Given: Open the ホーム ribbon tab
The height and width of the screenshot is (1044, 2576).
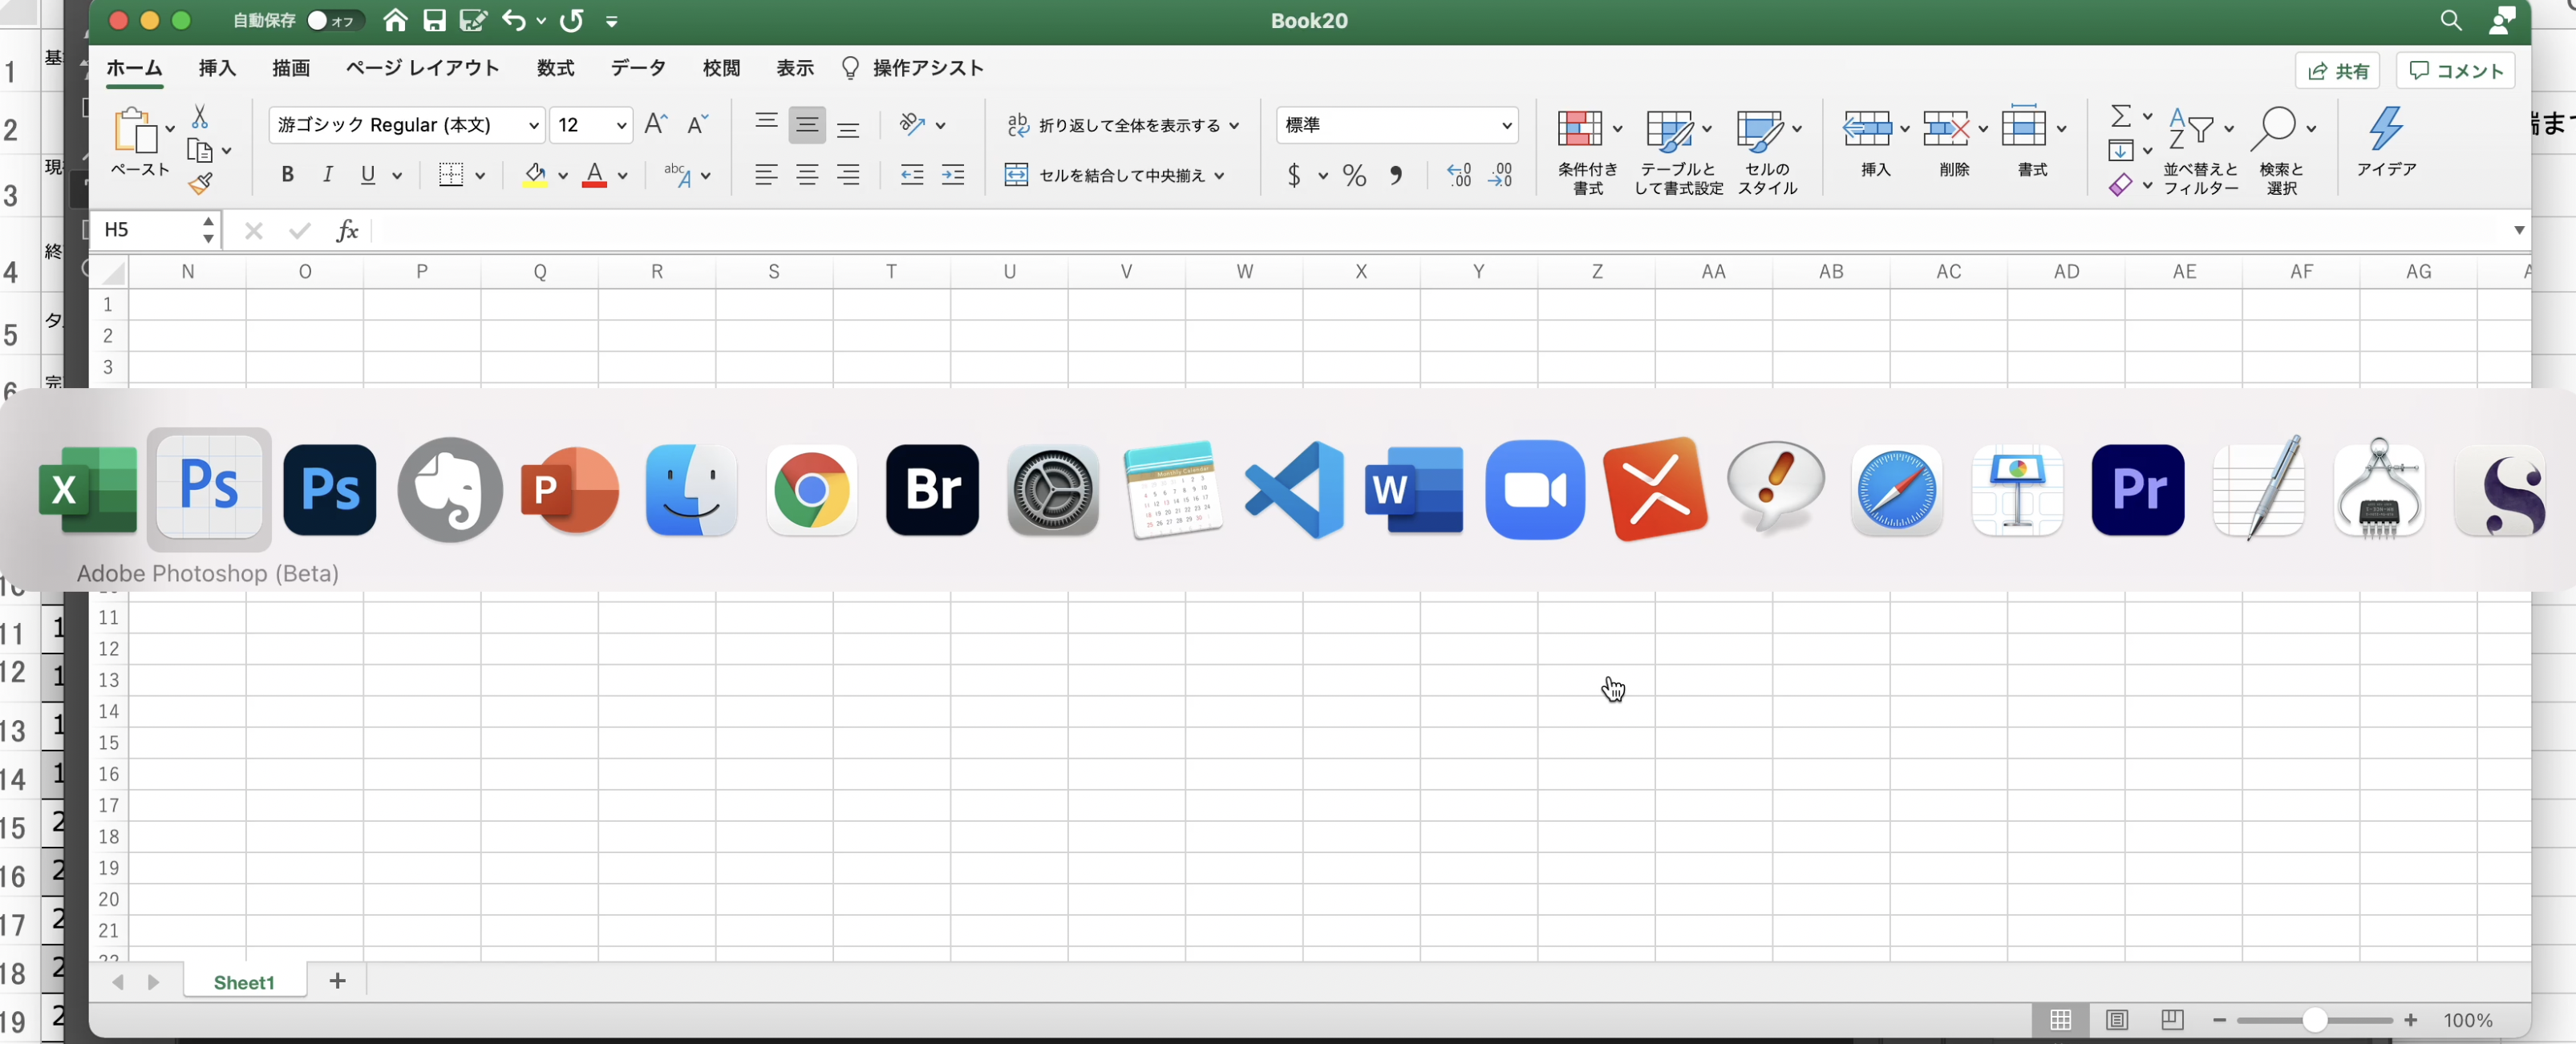Looking at the screenshot, I should [134, 68].
